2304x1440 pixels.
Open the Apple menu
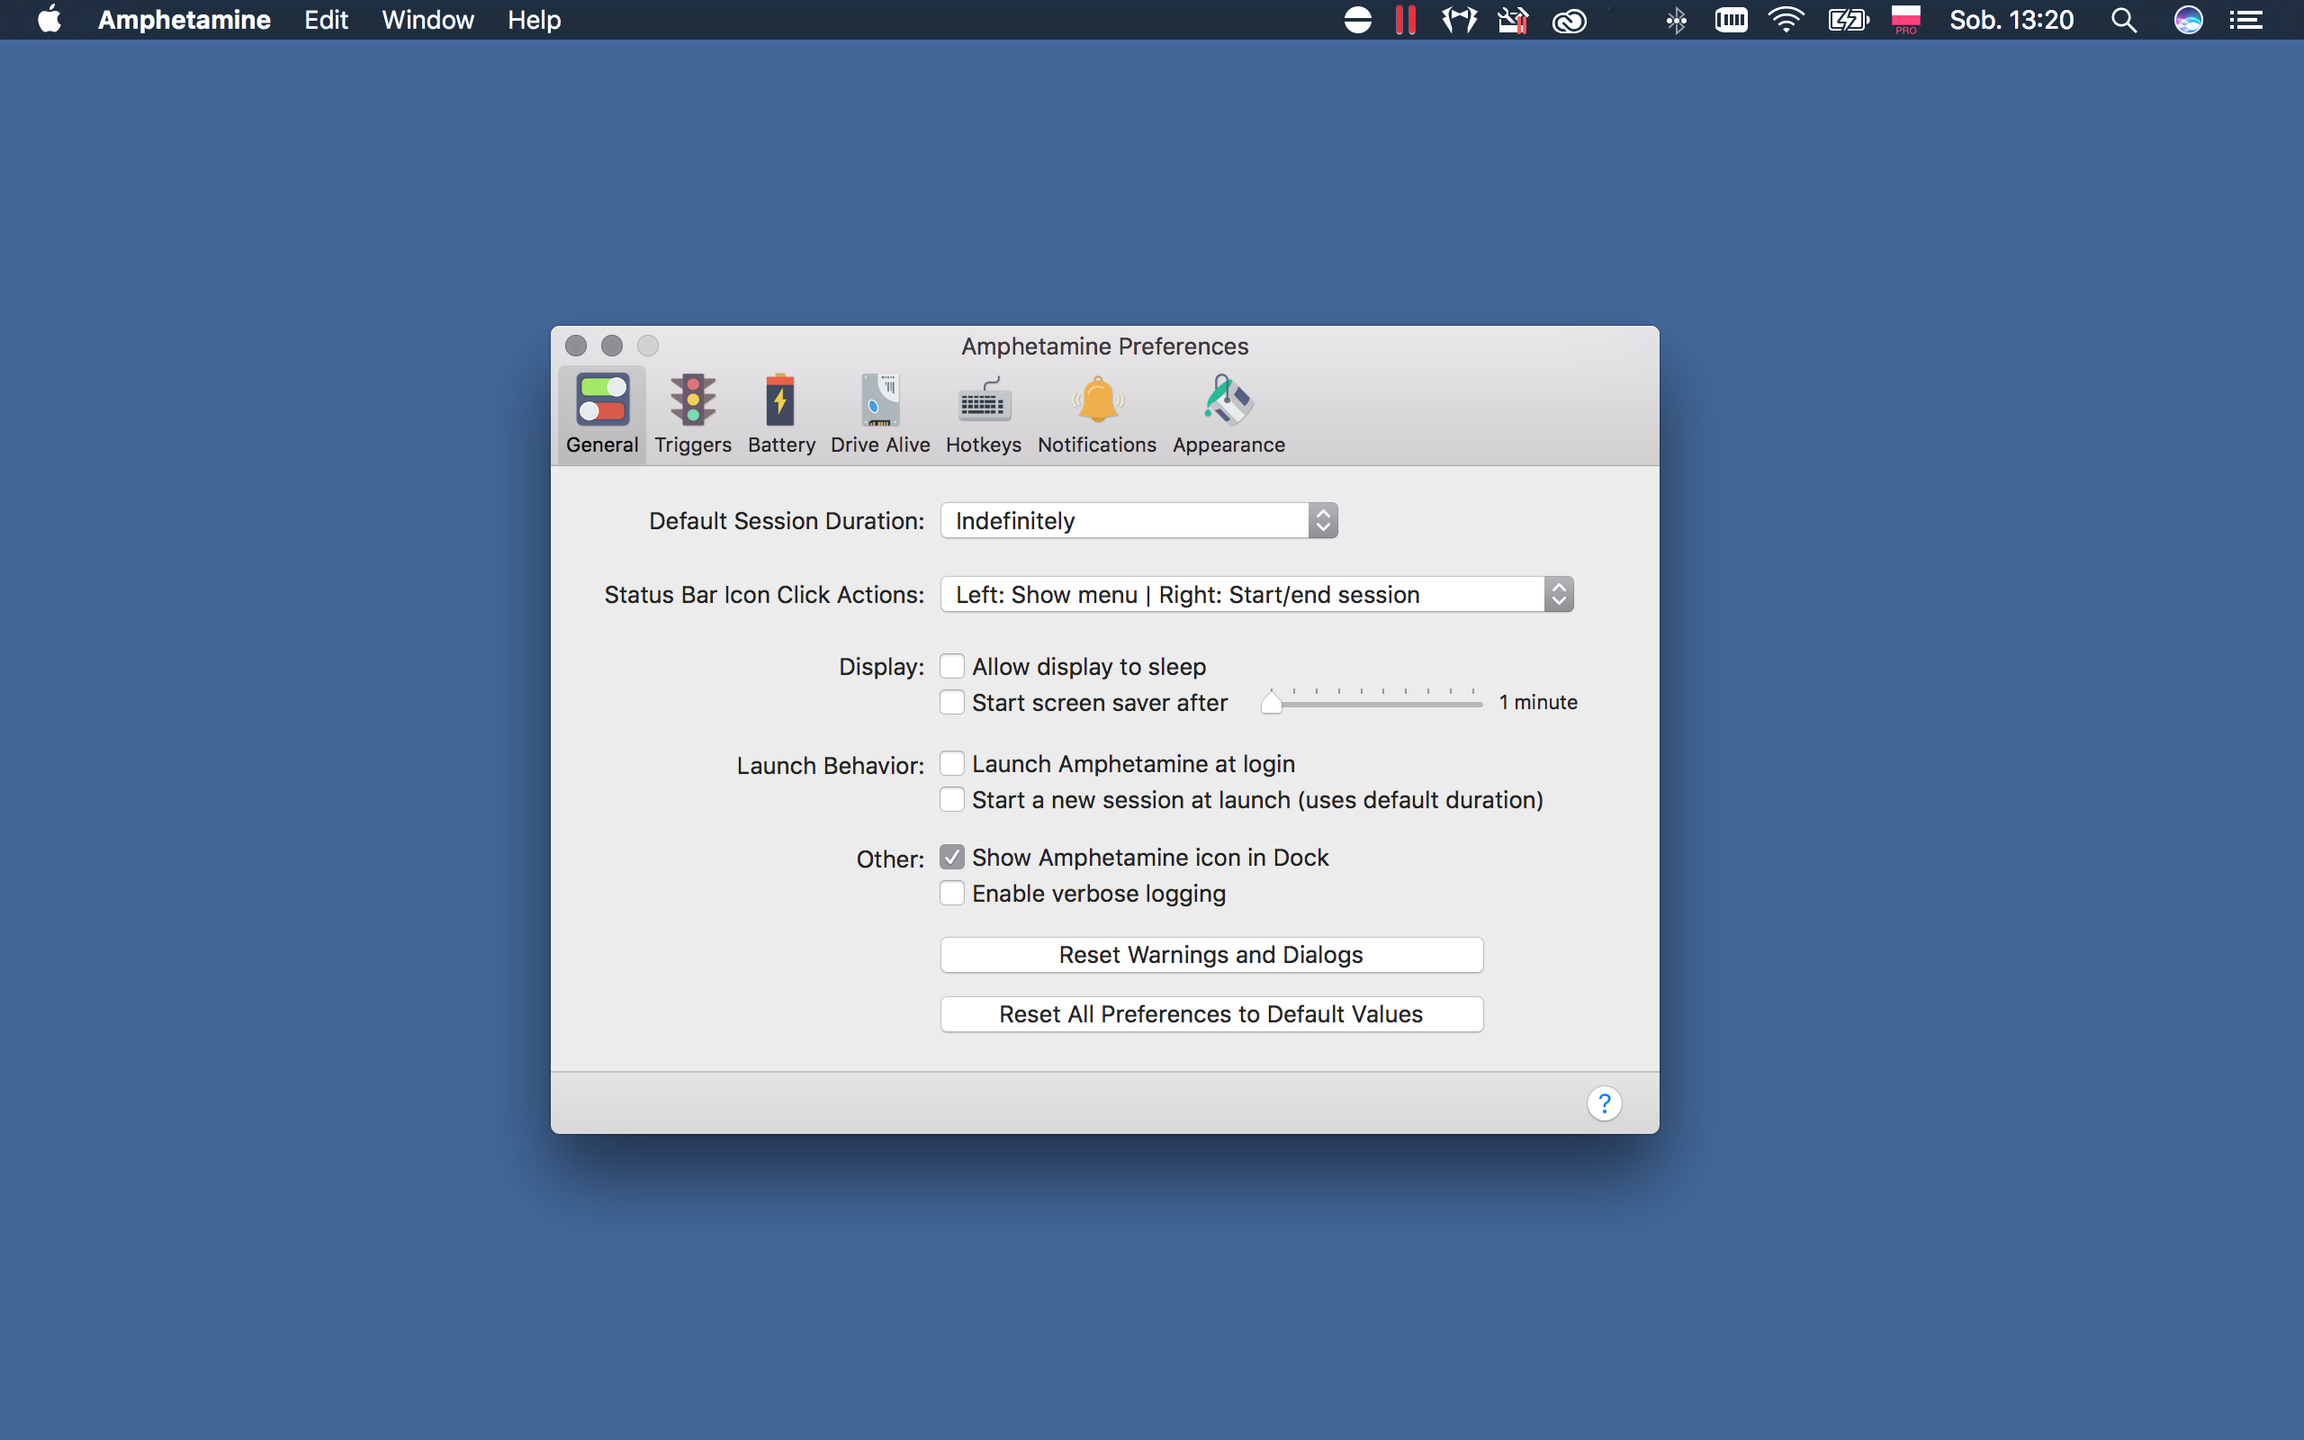click(49, 20)
